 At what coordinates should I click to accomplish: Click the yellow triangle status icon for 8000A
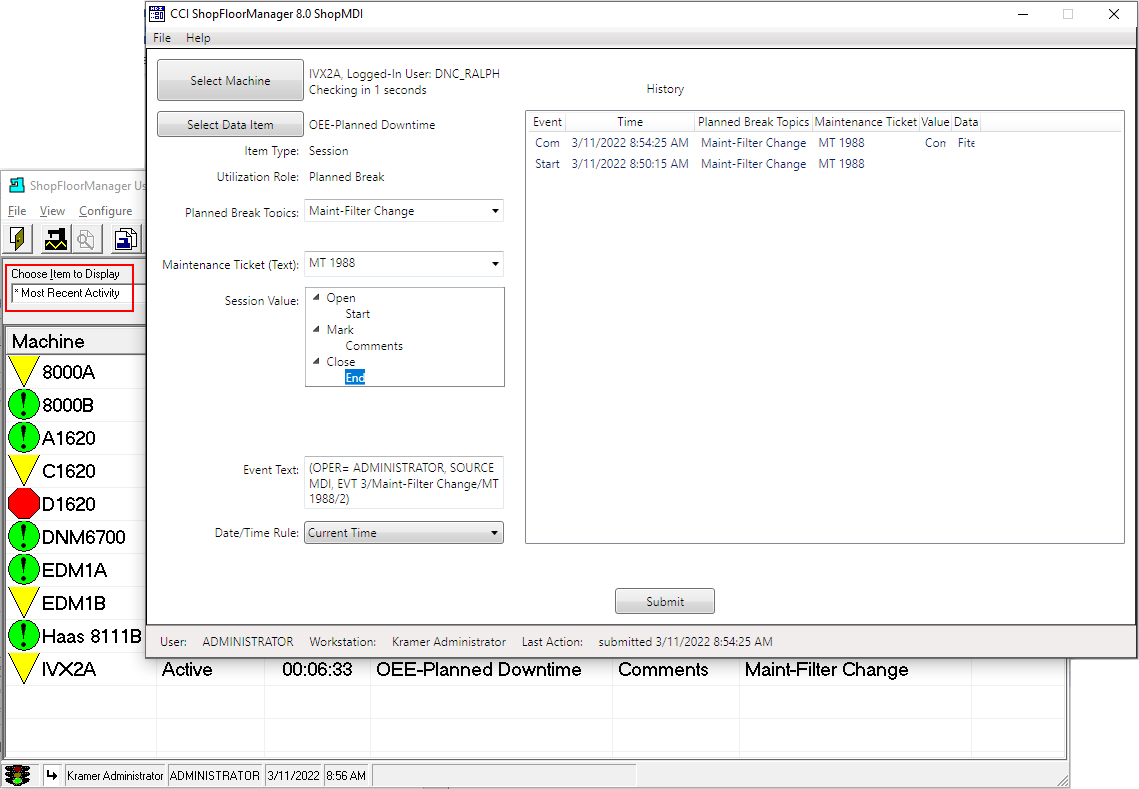point(23,371)
